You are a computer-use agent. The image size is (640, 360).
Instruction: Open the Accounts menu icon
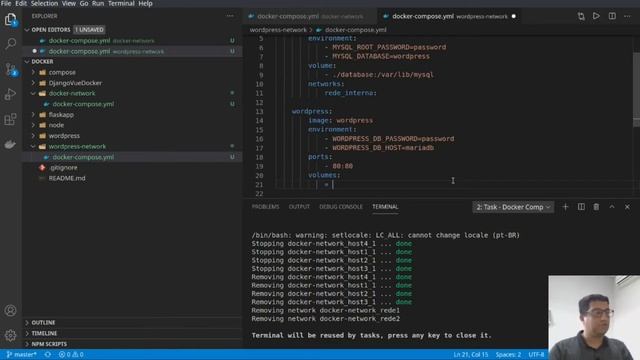[11, 311]
